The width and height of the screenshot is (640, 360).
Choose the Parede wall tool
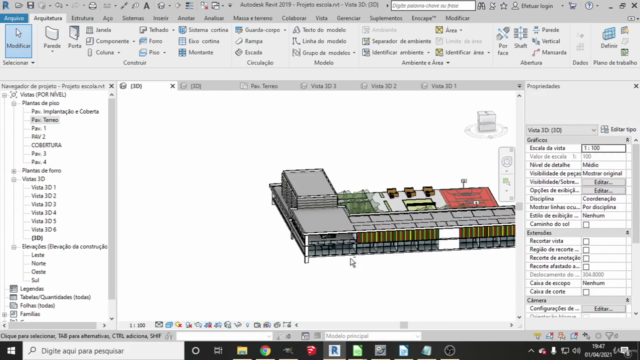click(x=52, y=39)
